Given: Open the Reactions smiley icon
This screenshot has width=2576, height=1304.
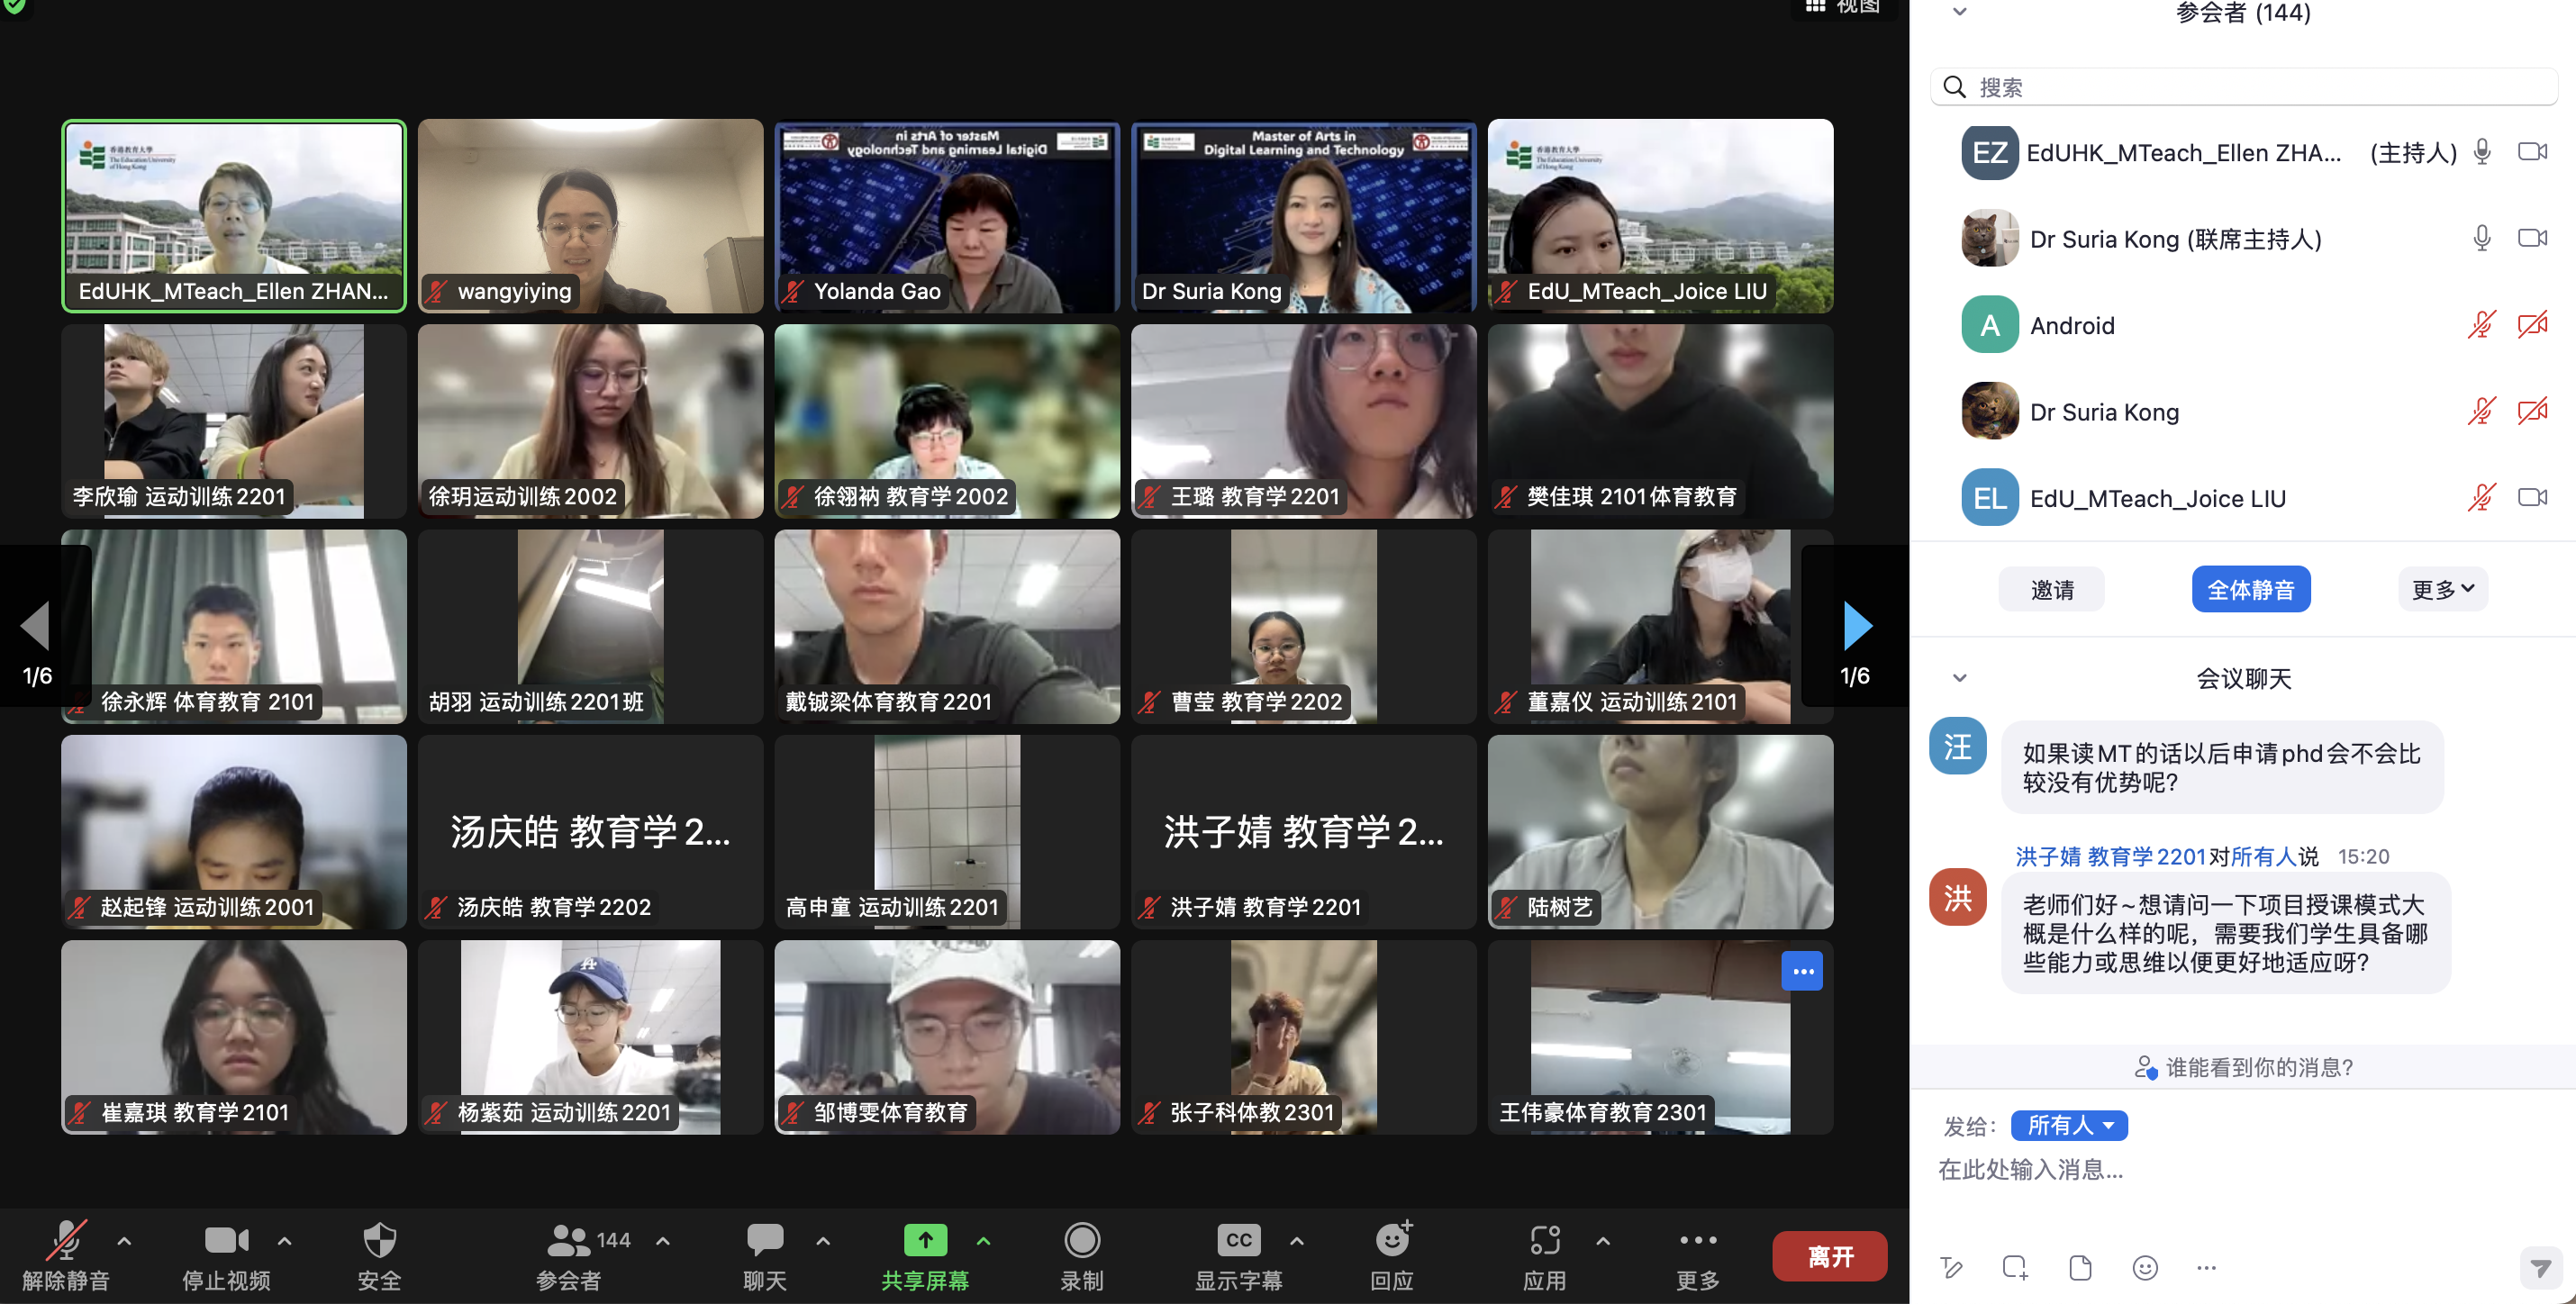Looking at the screenshot, I should pos(1392,1241).
